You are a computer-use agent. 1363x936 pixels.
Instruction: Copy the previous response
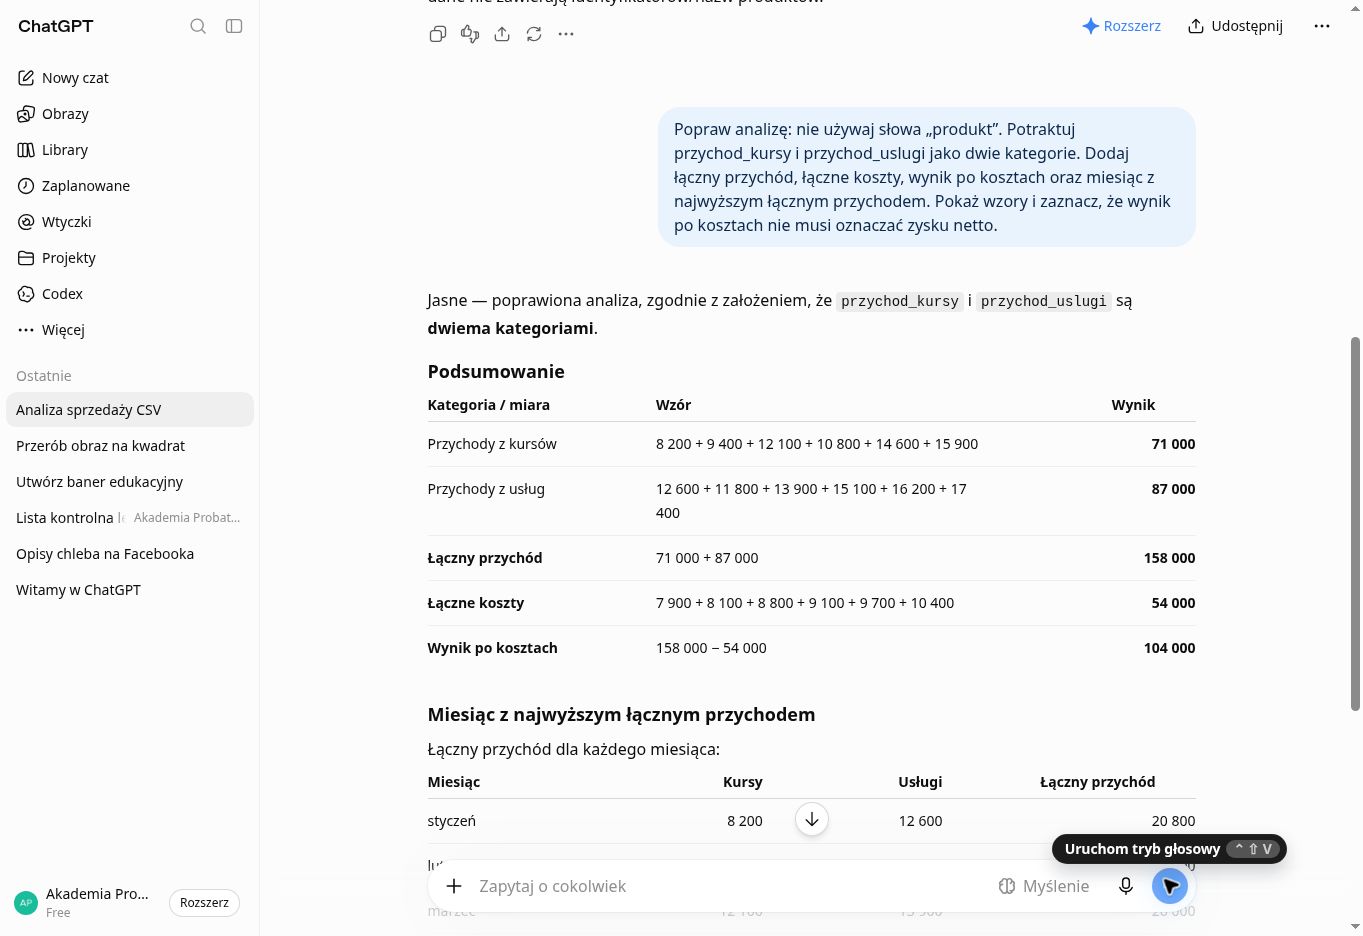pos(438,34)
